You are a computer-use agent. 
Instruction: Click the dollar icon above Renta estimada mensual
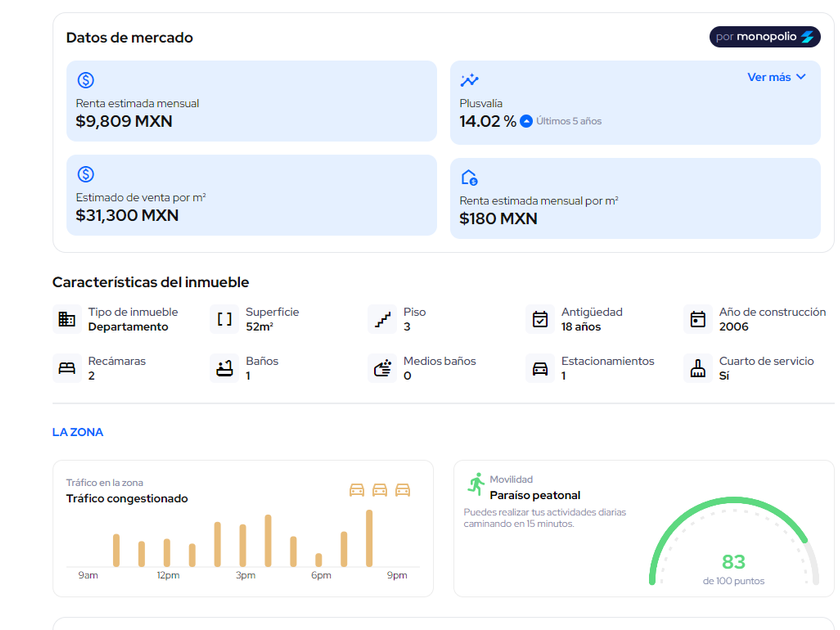[86, 81]
